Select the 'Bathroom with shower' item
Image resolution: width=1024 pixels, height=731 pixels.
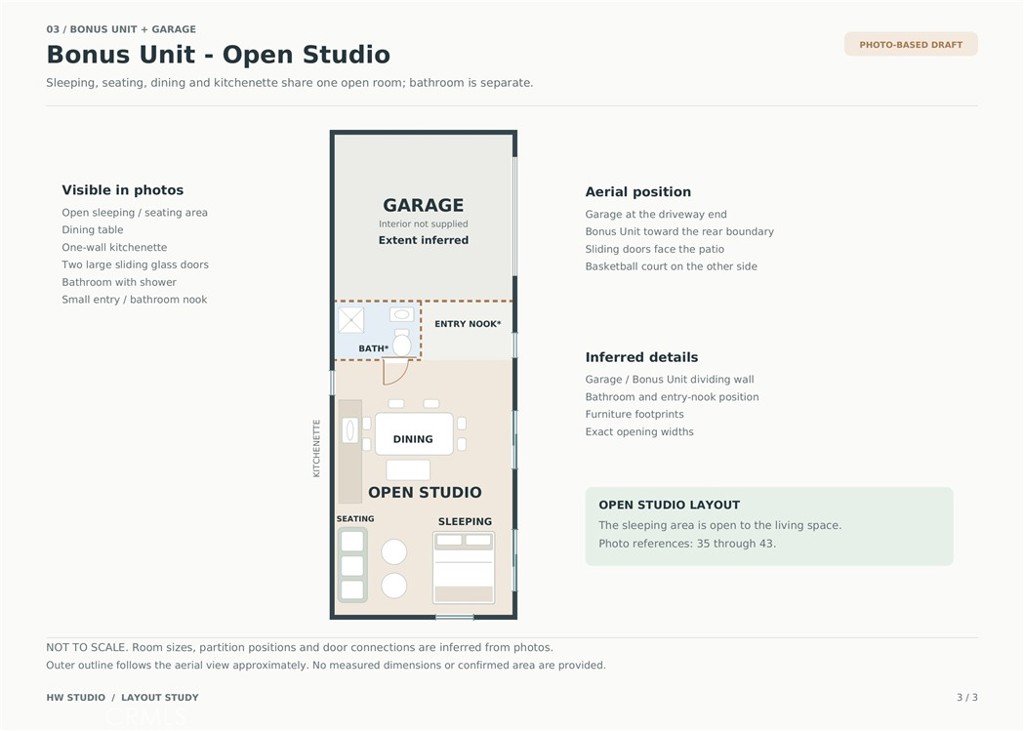[119, 282]
